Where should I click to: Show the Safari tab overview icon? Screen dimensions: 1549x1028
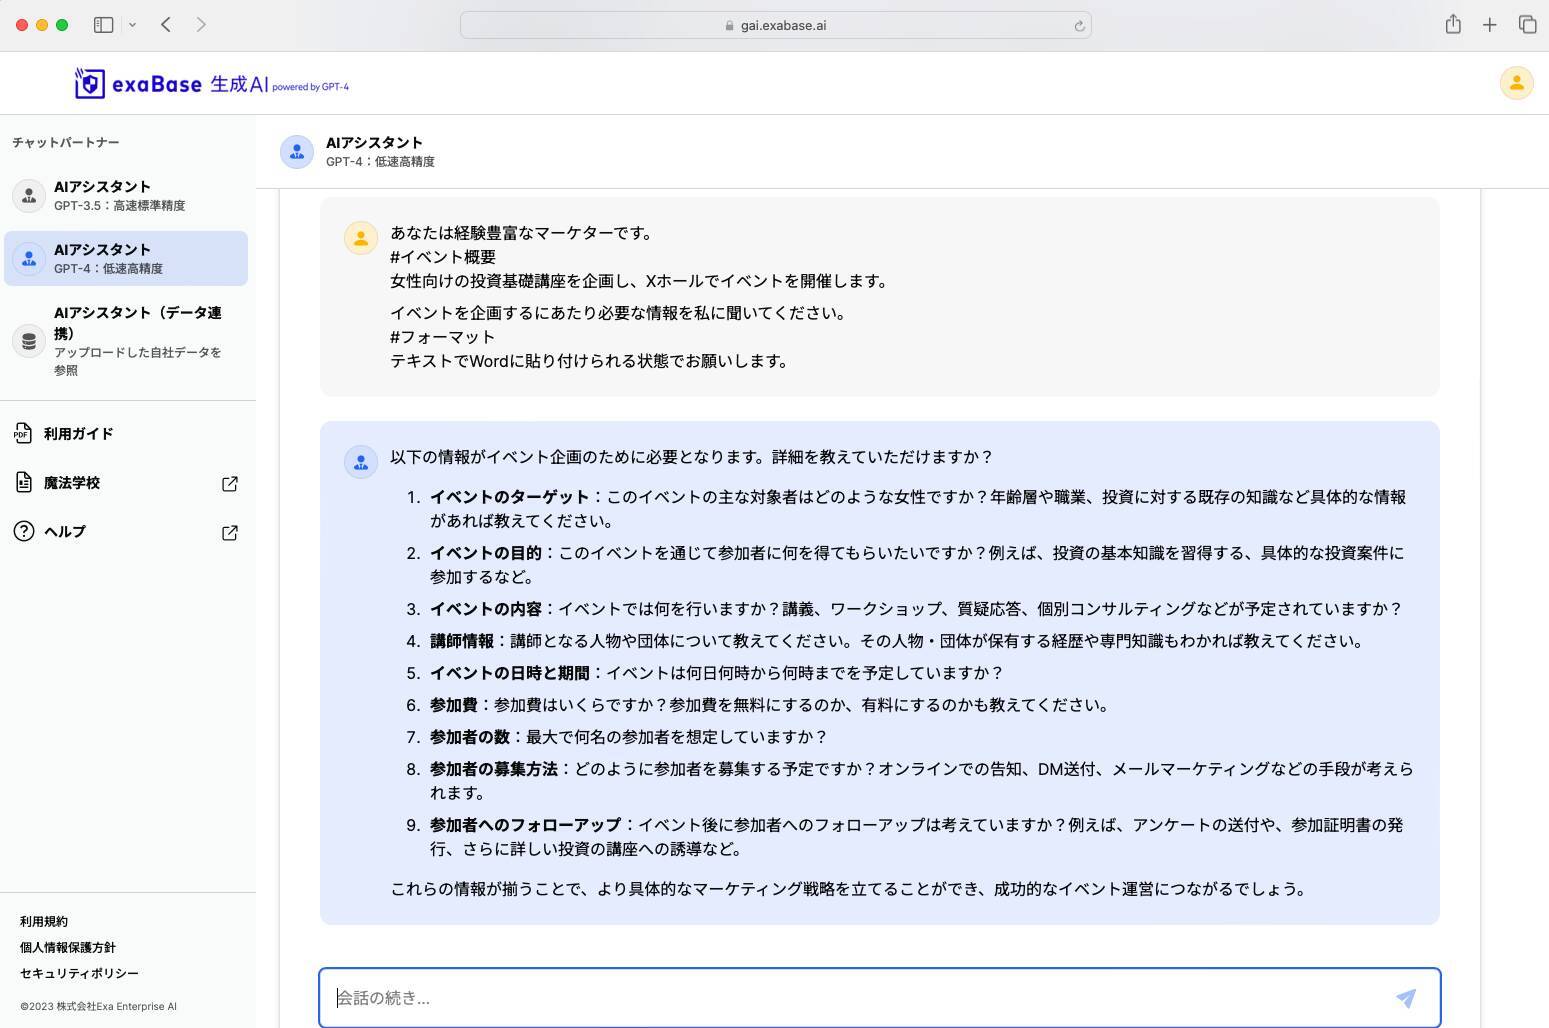point(1527,25)
